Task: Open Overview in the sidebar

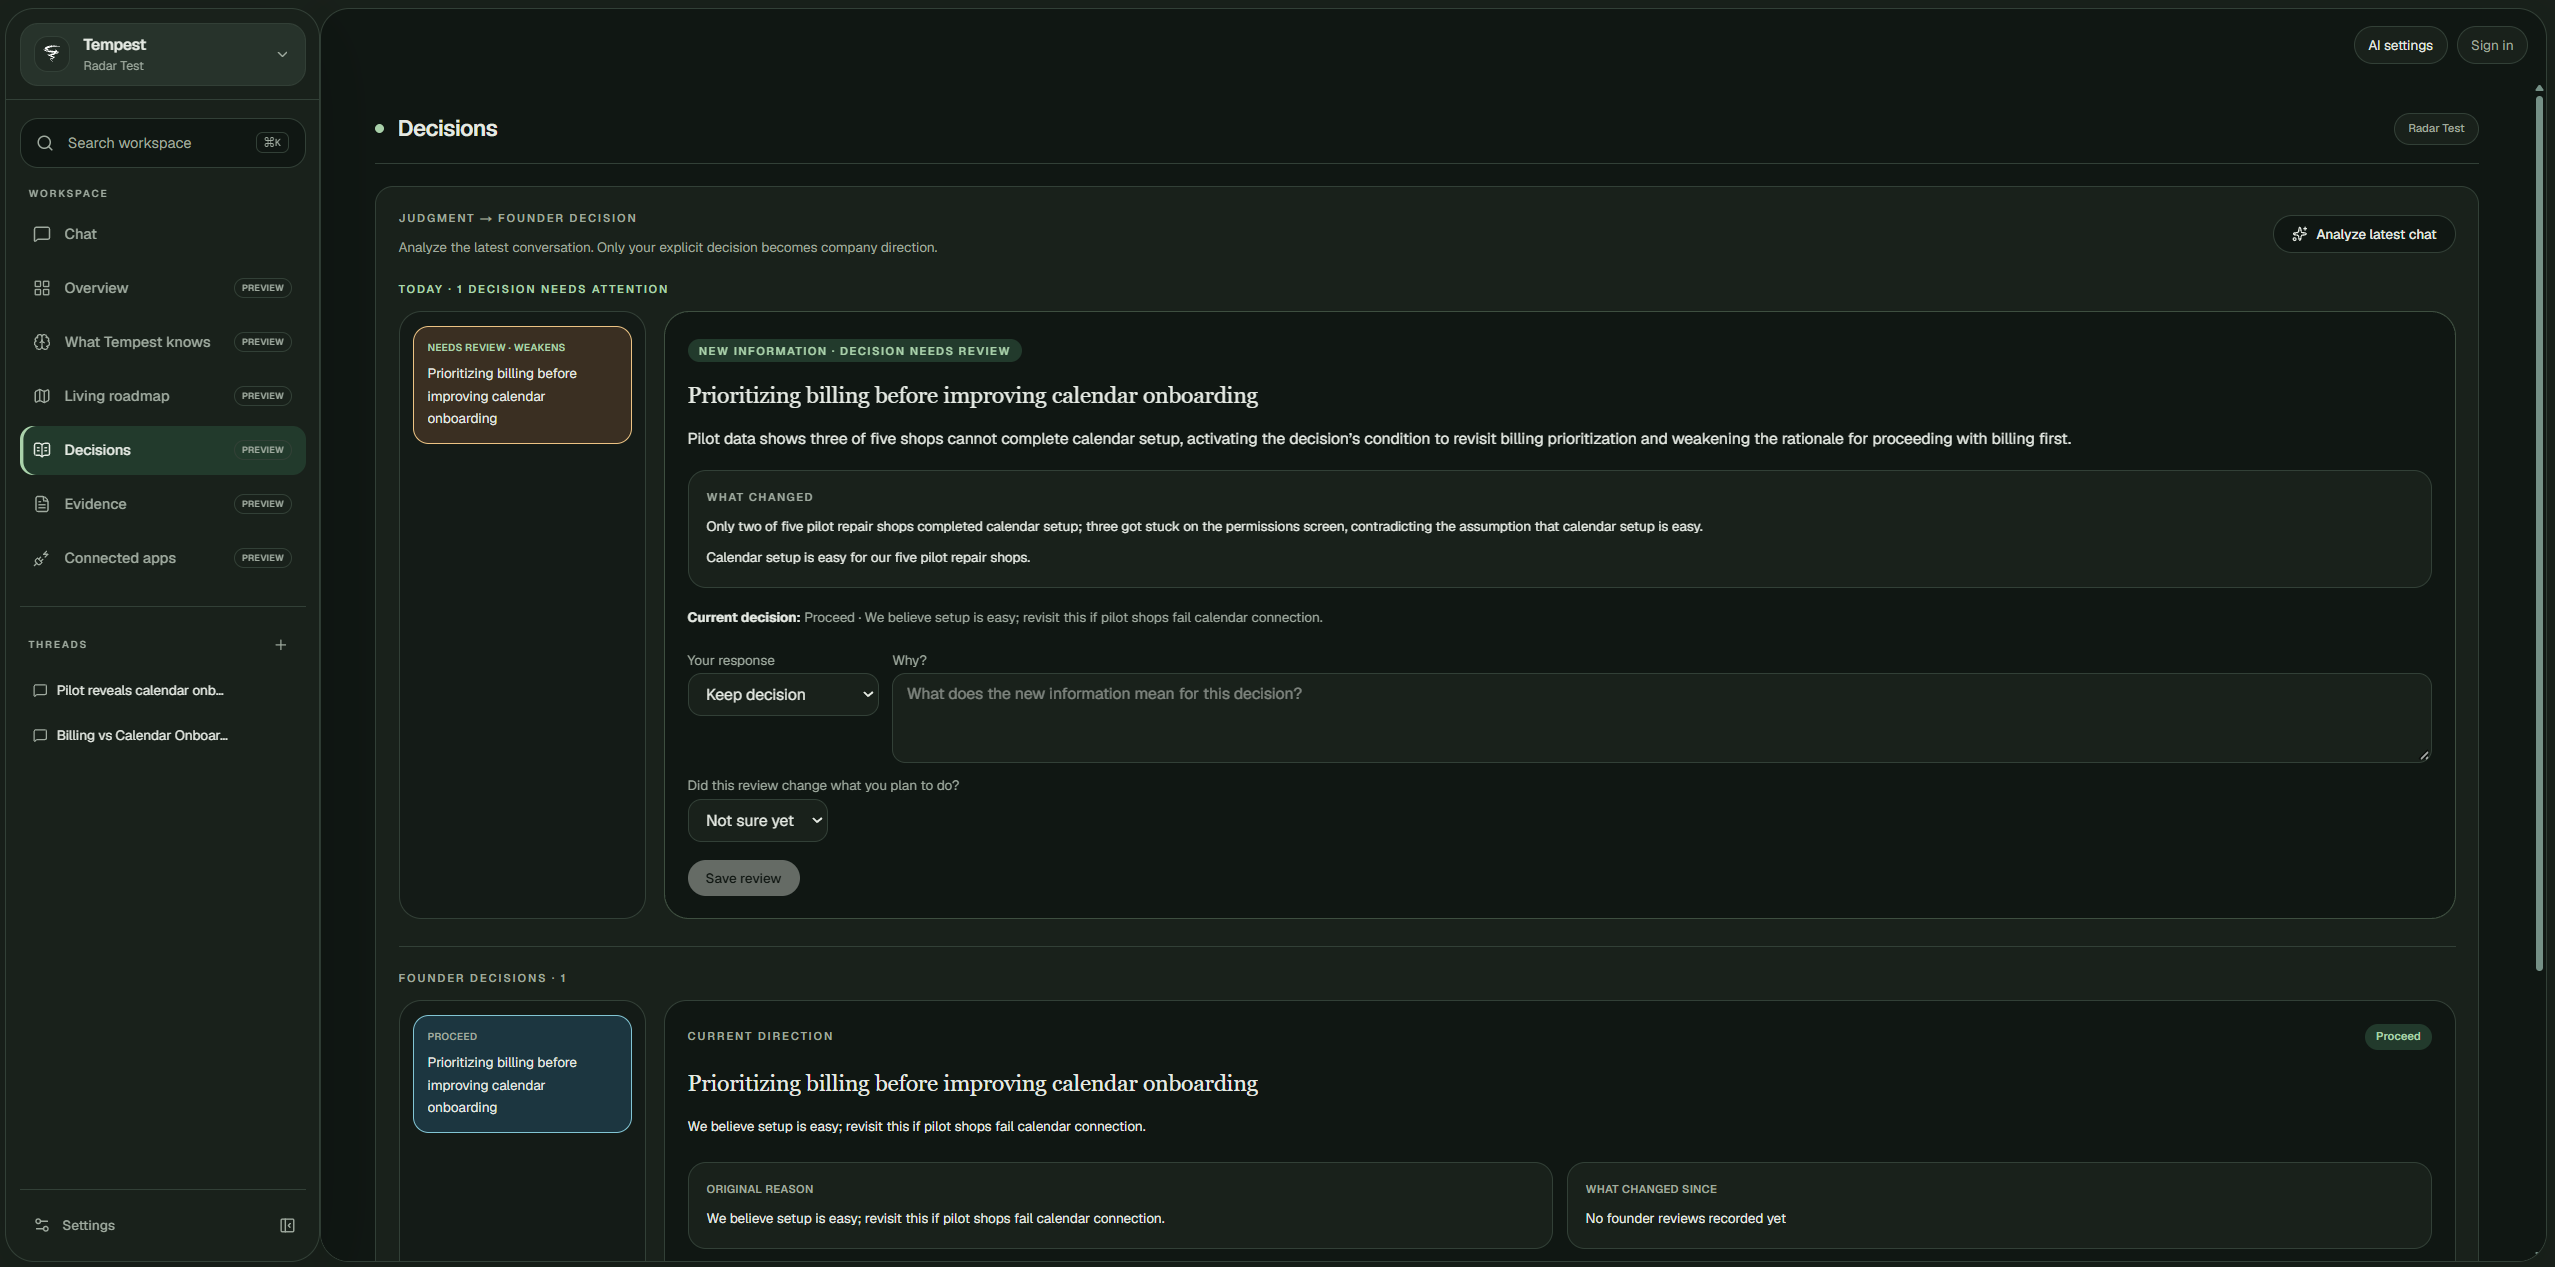Action: point(163,288)
